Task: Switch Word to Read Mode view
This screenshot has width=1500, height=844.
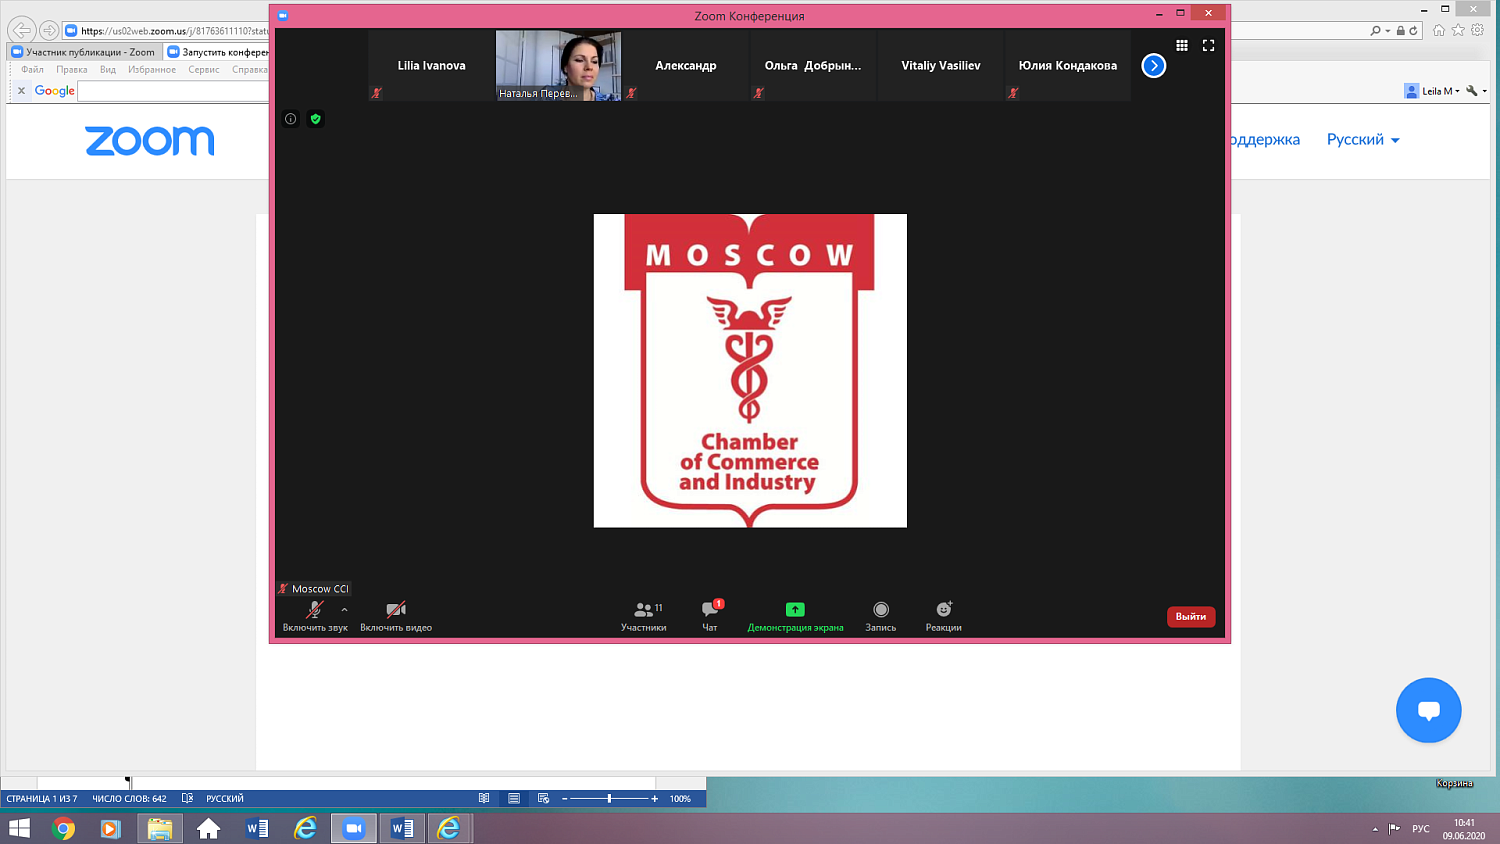Action: (x=484, y=799)
